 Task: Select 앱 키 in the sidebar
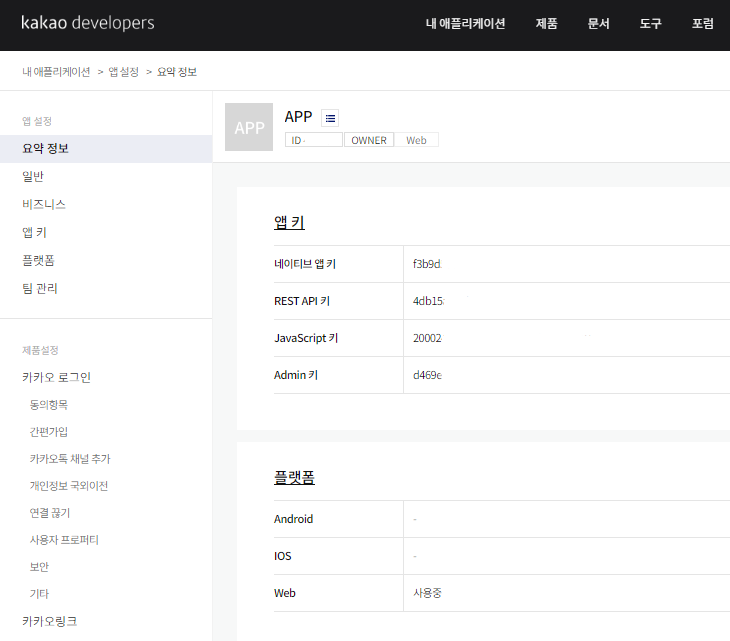(34, 232)
